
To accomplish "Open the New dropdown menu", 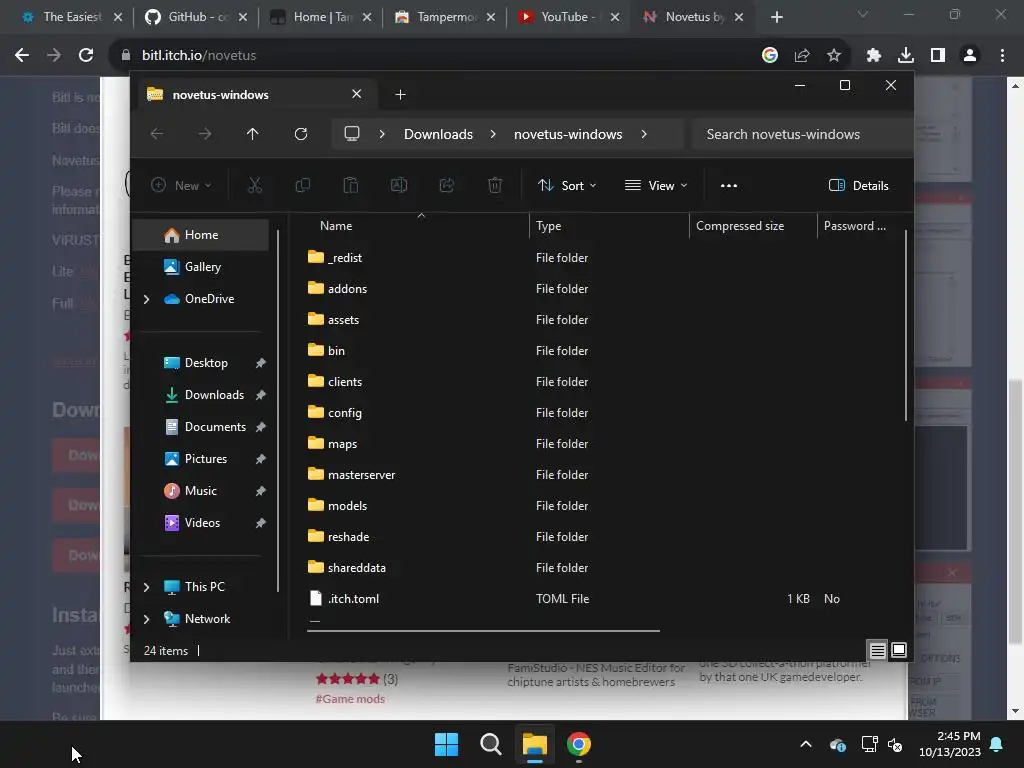I will tap(181, 185).
